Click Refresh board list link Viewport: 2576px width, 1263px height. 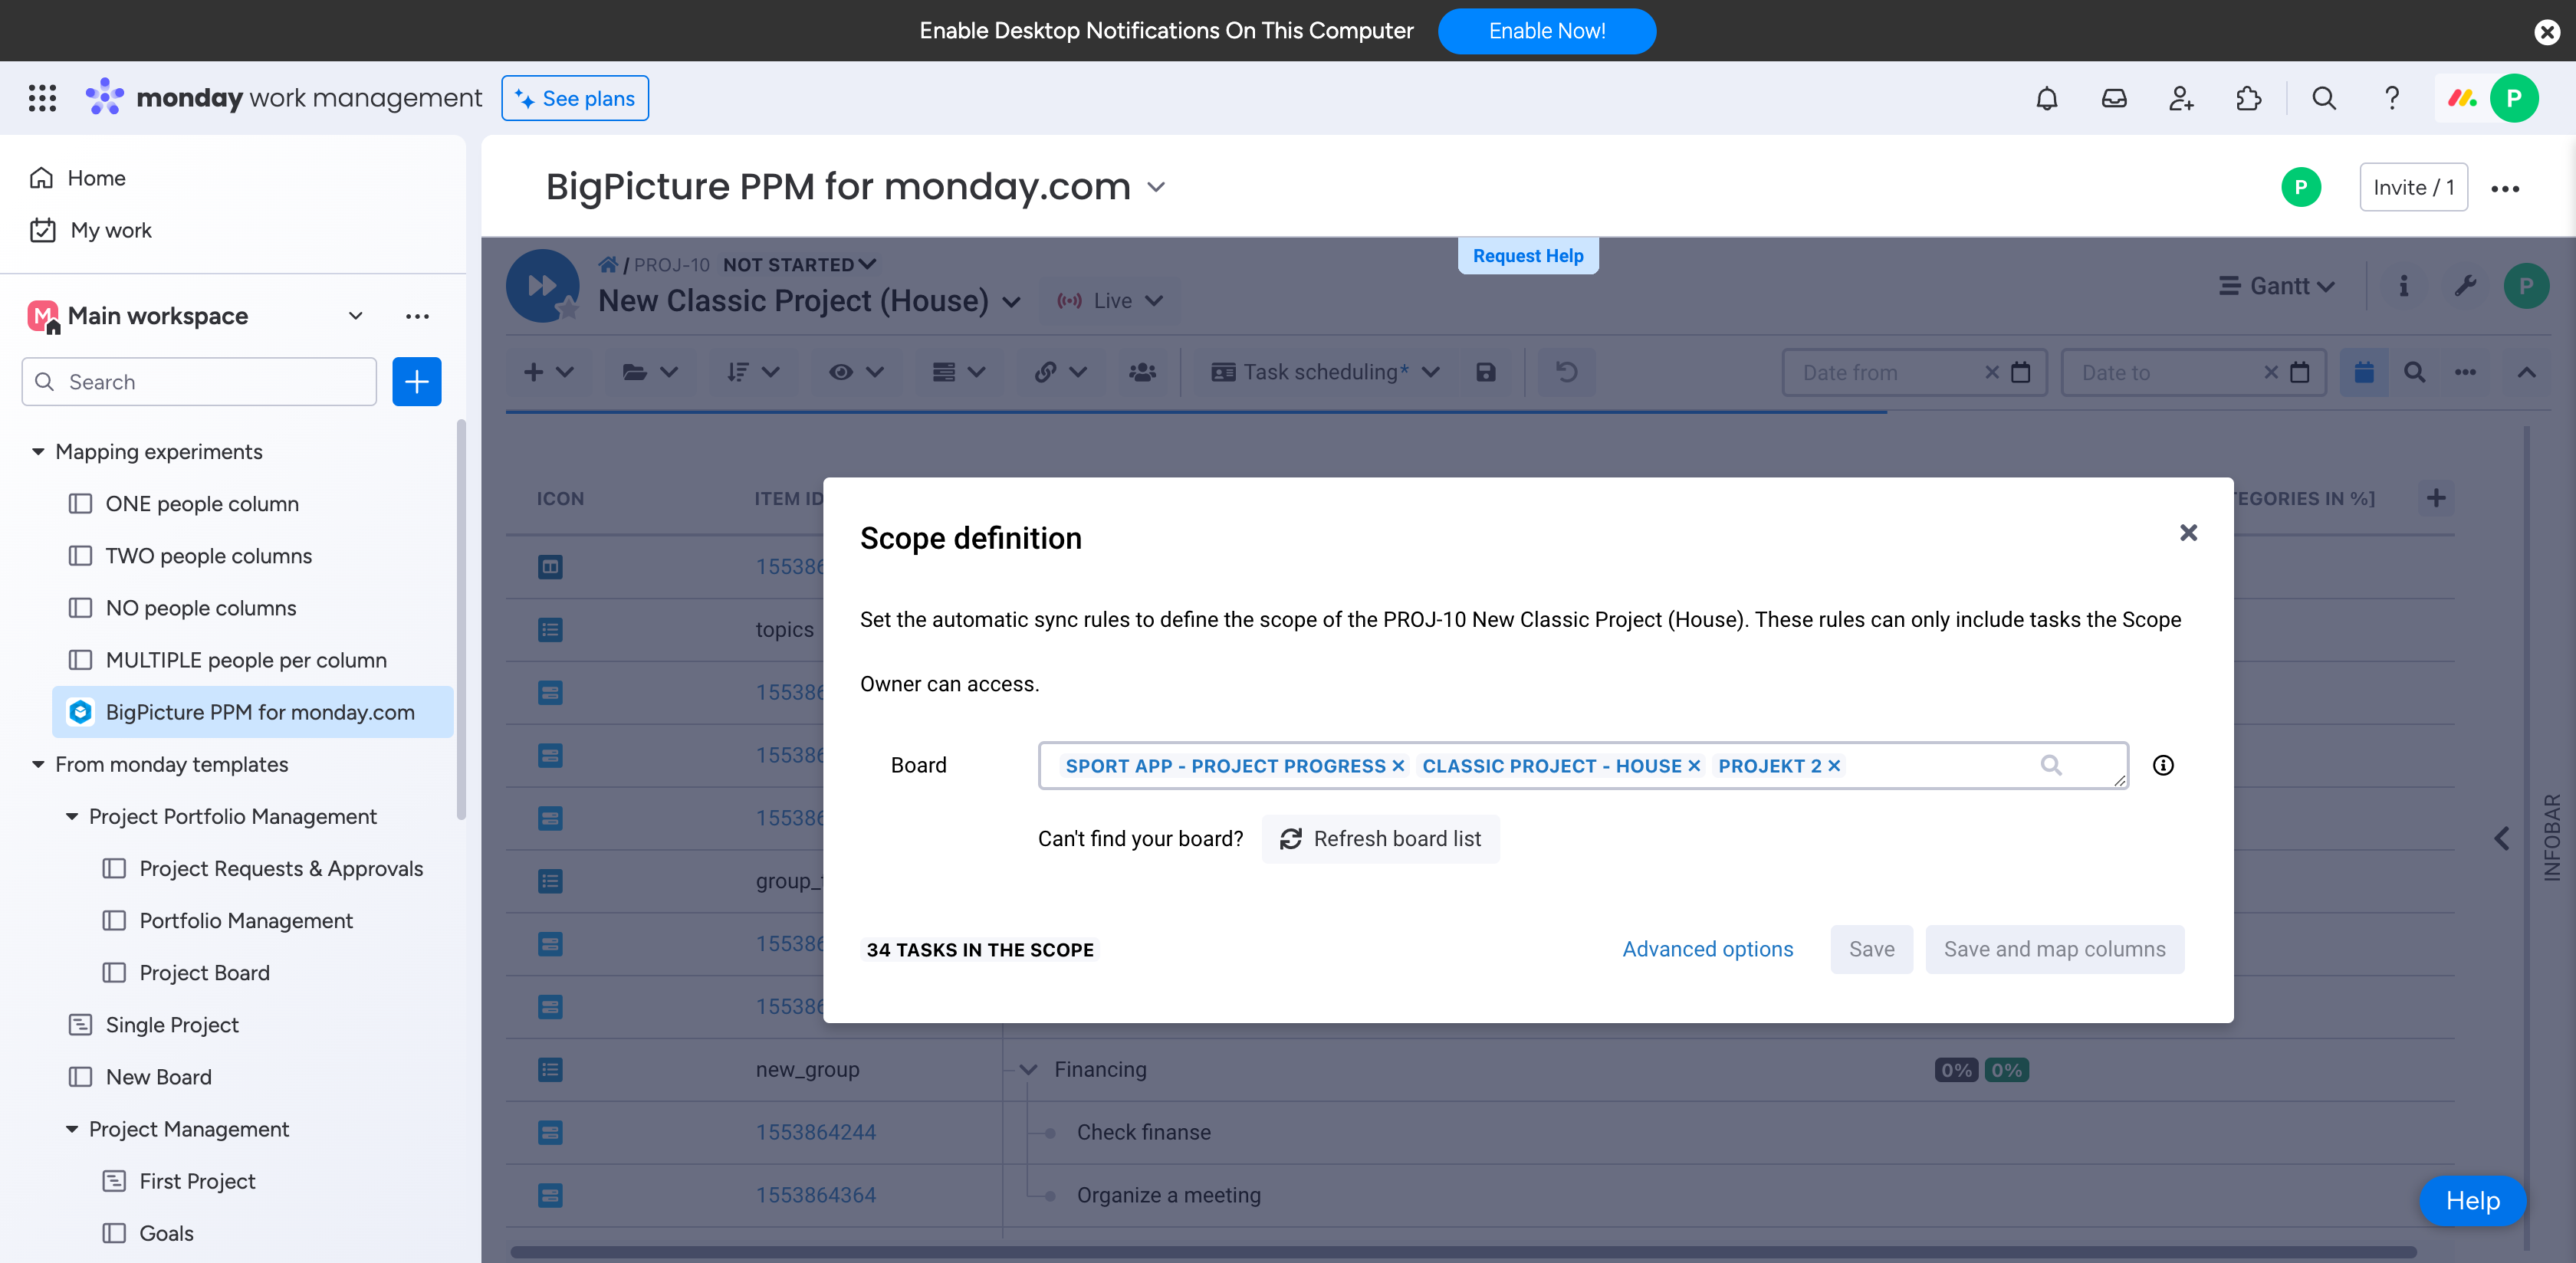tap(1380, 838)
